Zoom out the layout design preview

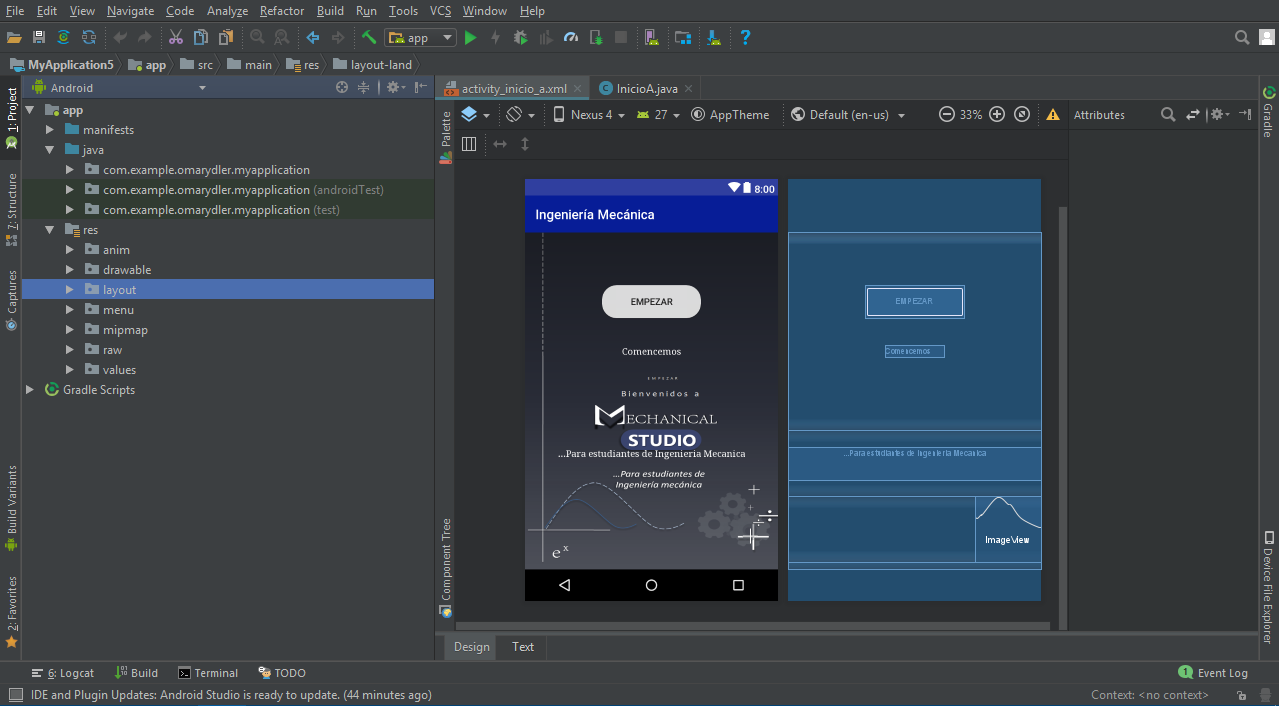pos(946,114)
